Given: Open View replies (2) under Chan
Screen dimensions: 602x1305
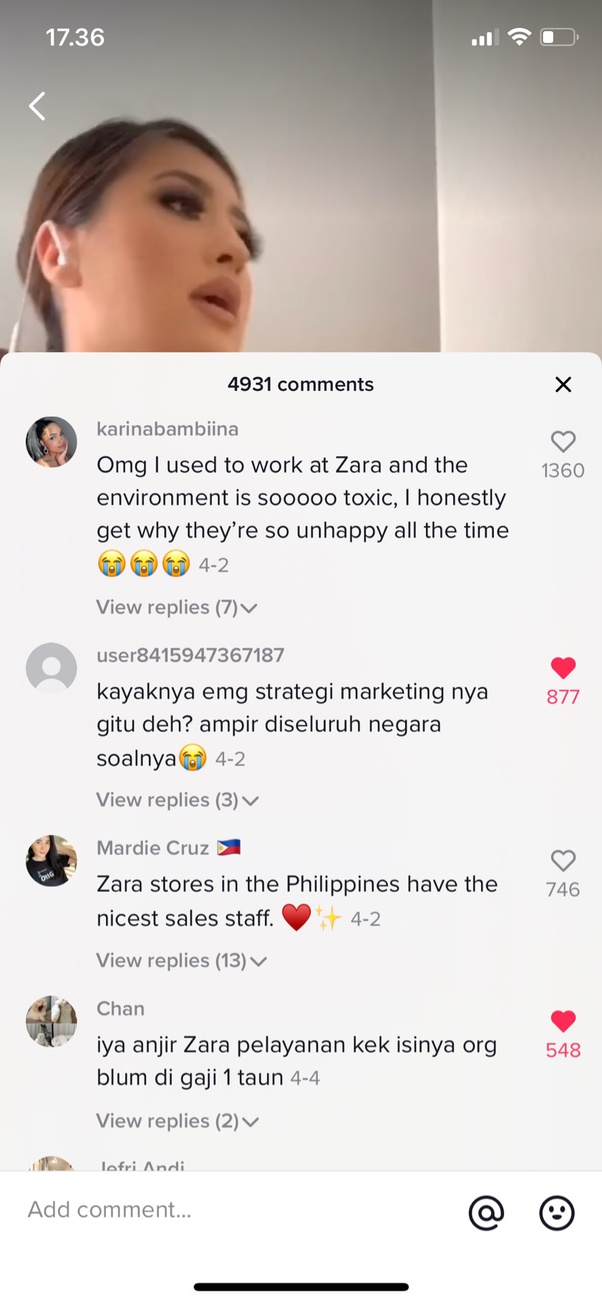Looking at the screenshot, I should [x=177, y=1122].
